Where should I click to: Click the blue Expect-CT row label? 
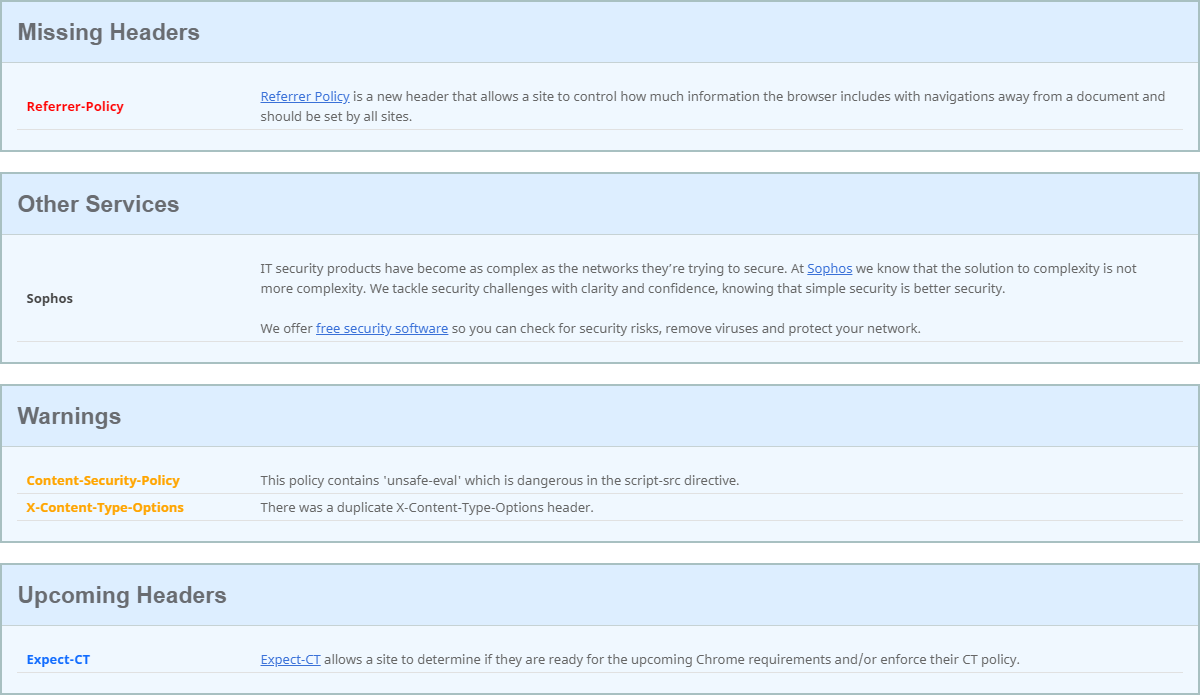click(x=58, y=659)
